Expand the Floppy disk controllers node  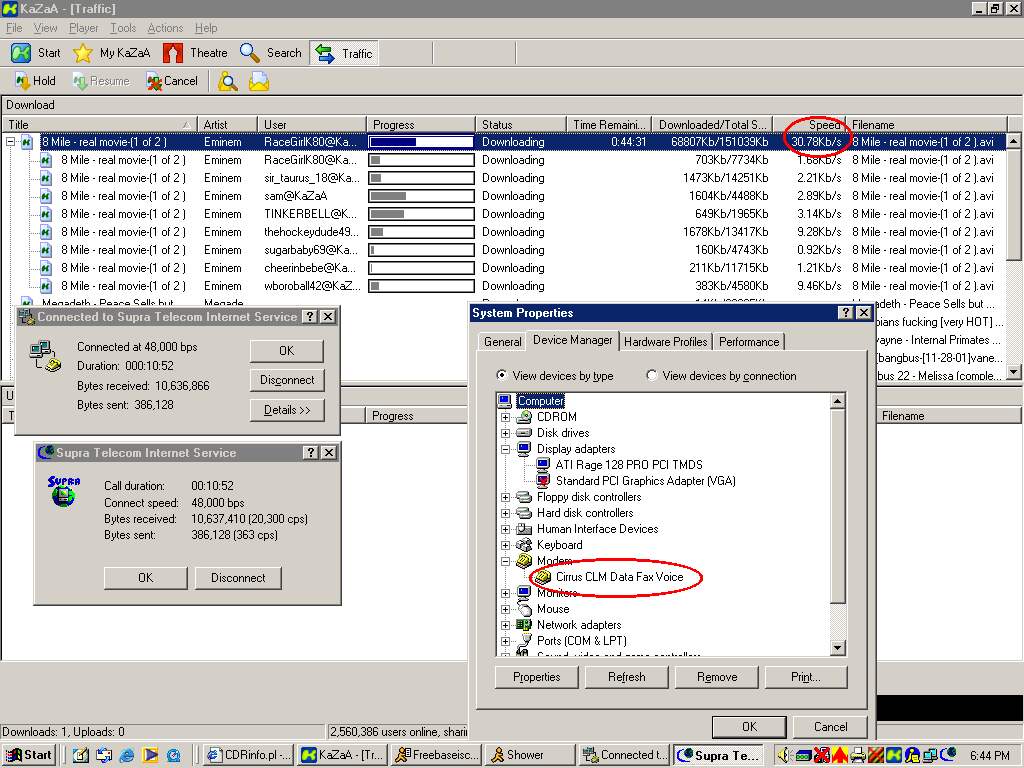(x=505, y=497)
